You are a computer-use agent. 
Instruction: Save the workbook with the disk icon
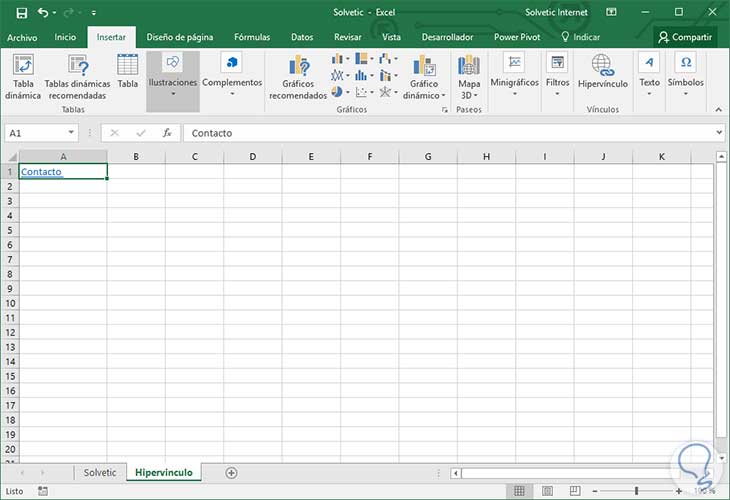[21, 13]
